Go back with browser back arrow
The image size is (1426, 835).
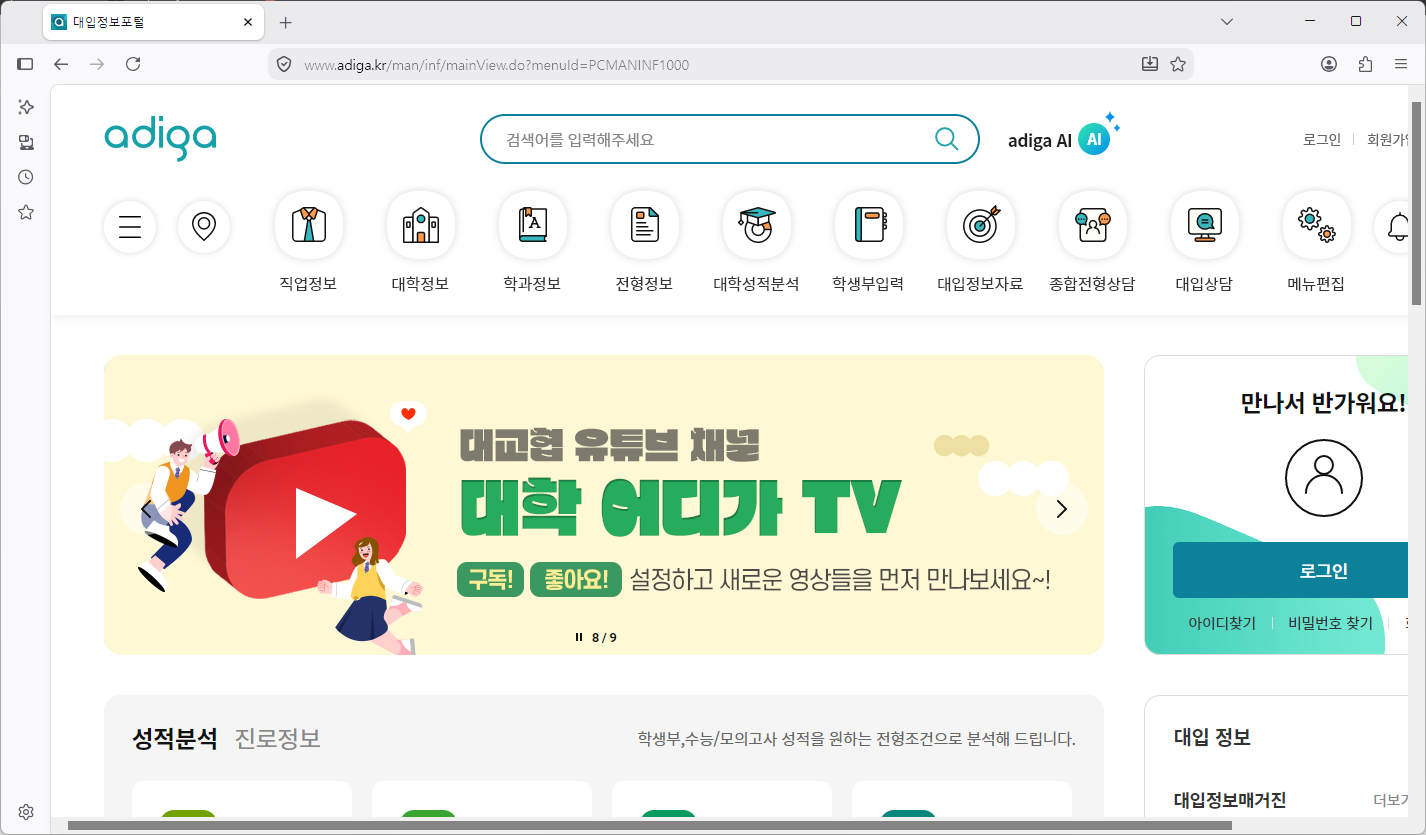point(61,64)
